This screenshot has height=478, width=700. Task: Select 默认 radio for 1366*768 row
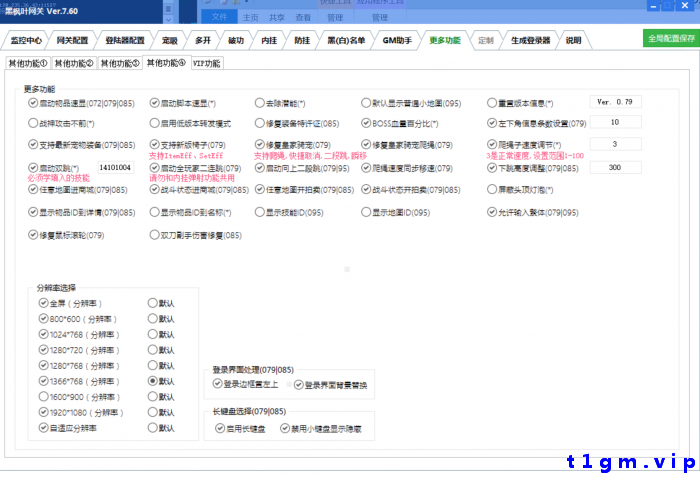click(153, 381)
